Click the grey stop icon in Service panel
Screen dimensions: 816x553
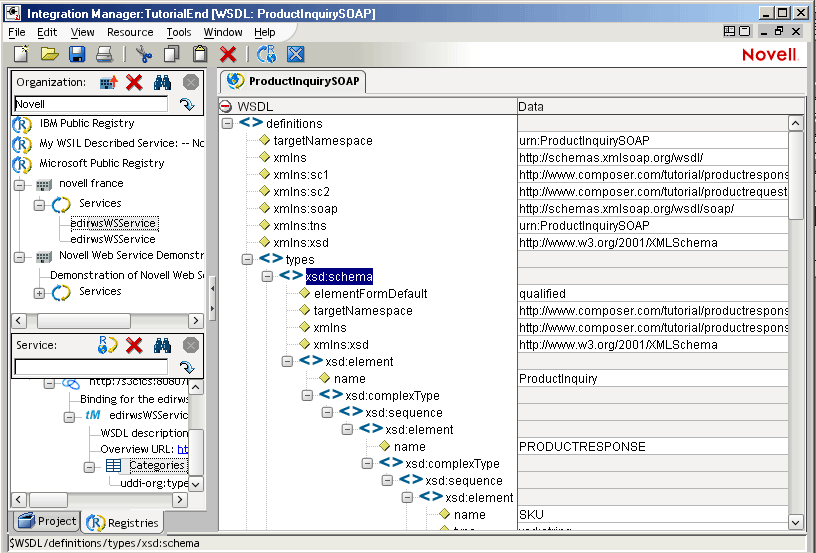coord(190,345)
